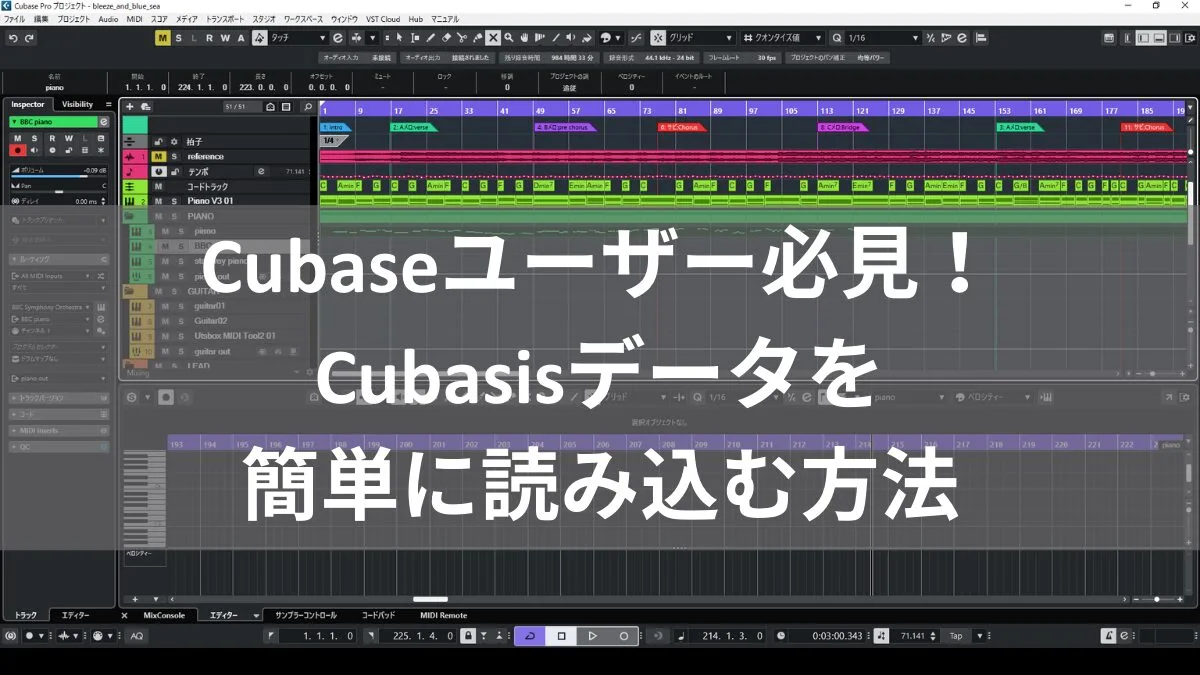The height and width of the screenshot is (675, 1200).
Task: Click the Add Track plus icon
Action: point(129,106)
